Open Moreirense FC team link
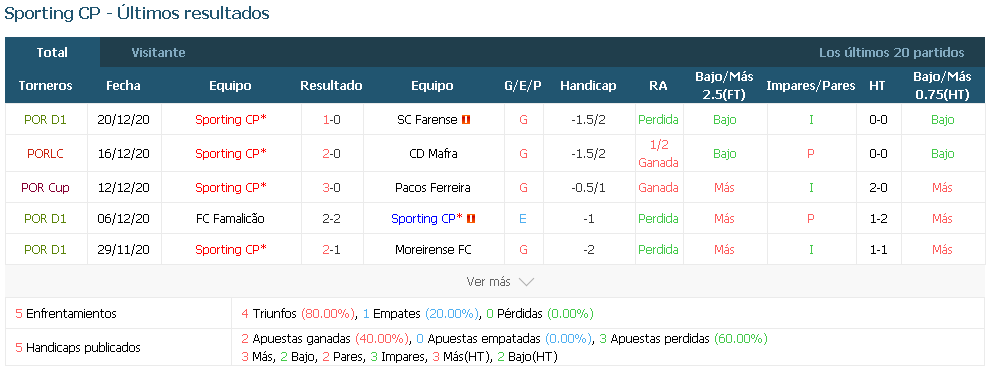Image resolution: width=997 pixels, height=375 pixels. coord(432,250)
